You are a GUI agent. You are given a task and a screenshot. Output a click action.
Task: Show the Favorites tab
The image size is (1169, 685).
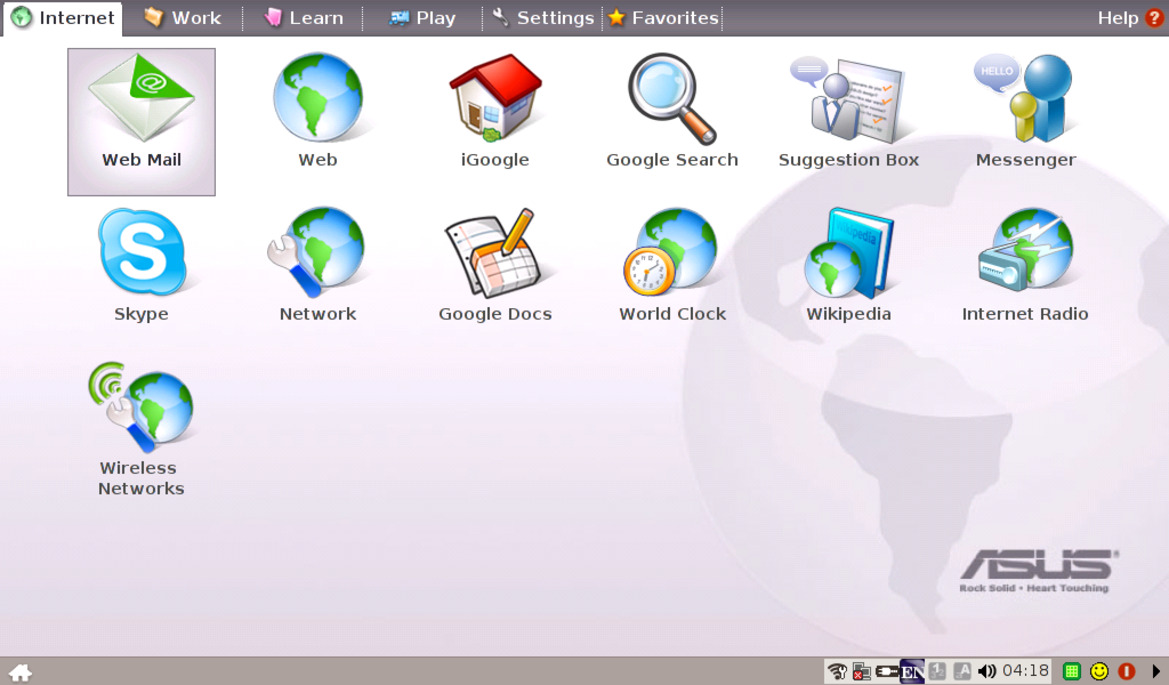pos(663,18)
